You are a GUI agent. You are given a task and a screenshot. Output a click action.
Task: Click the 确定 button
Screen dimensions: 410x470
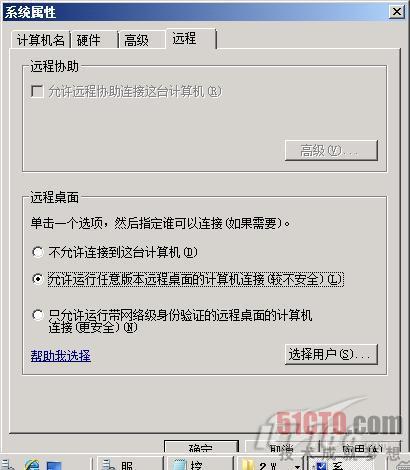(x=201, y=447)
